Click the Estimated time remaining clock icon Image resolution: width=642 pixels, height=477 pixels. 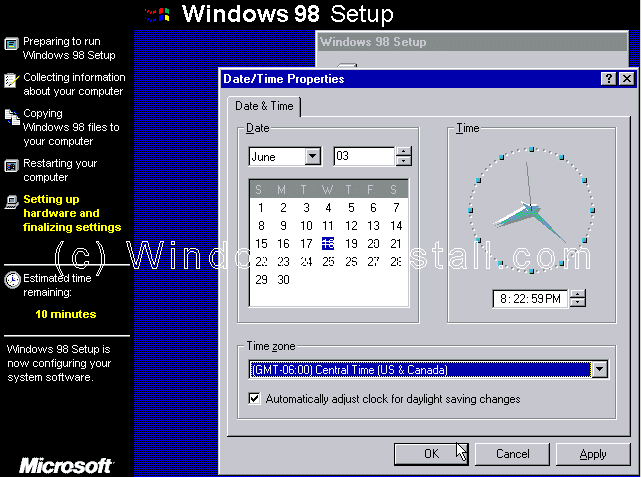click(x=11, y=279)
